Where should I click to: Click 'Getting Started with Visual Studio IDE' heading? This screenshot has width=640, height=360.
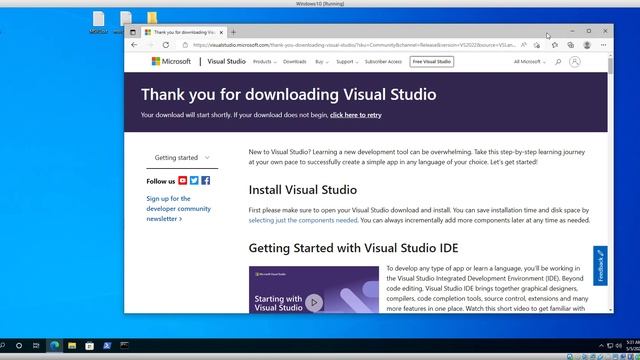click(x=353, y=248)
